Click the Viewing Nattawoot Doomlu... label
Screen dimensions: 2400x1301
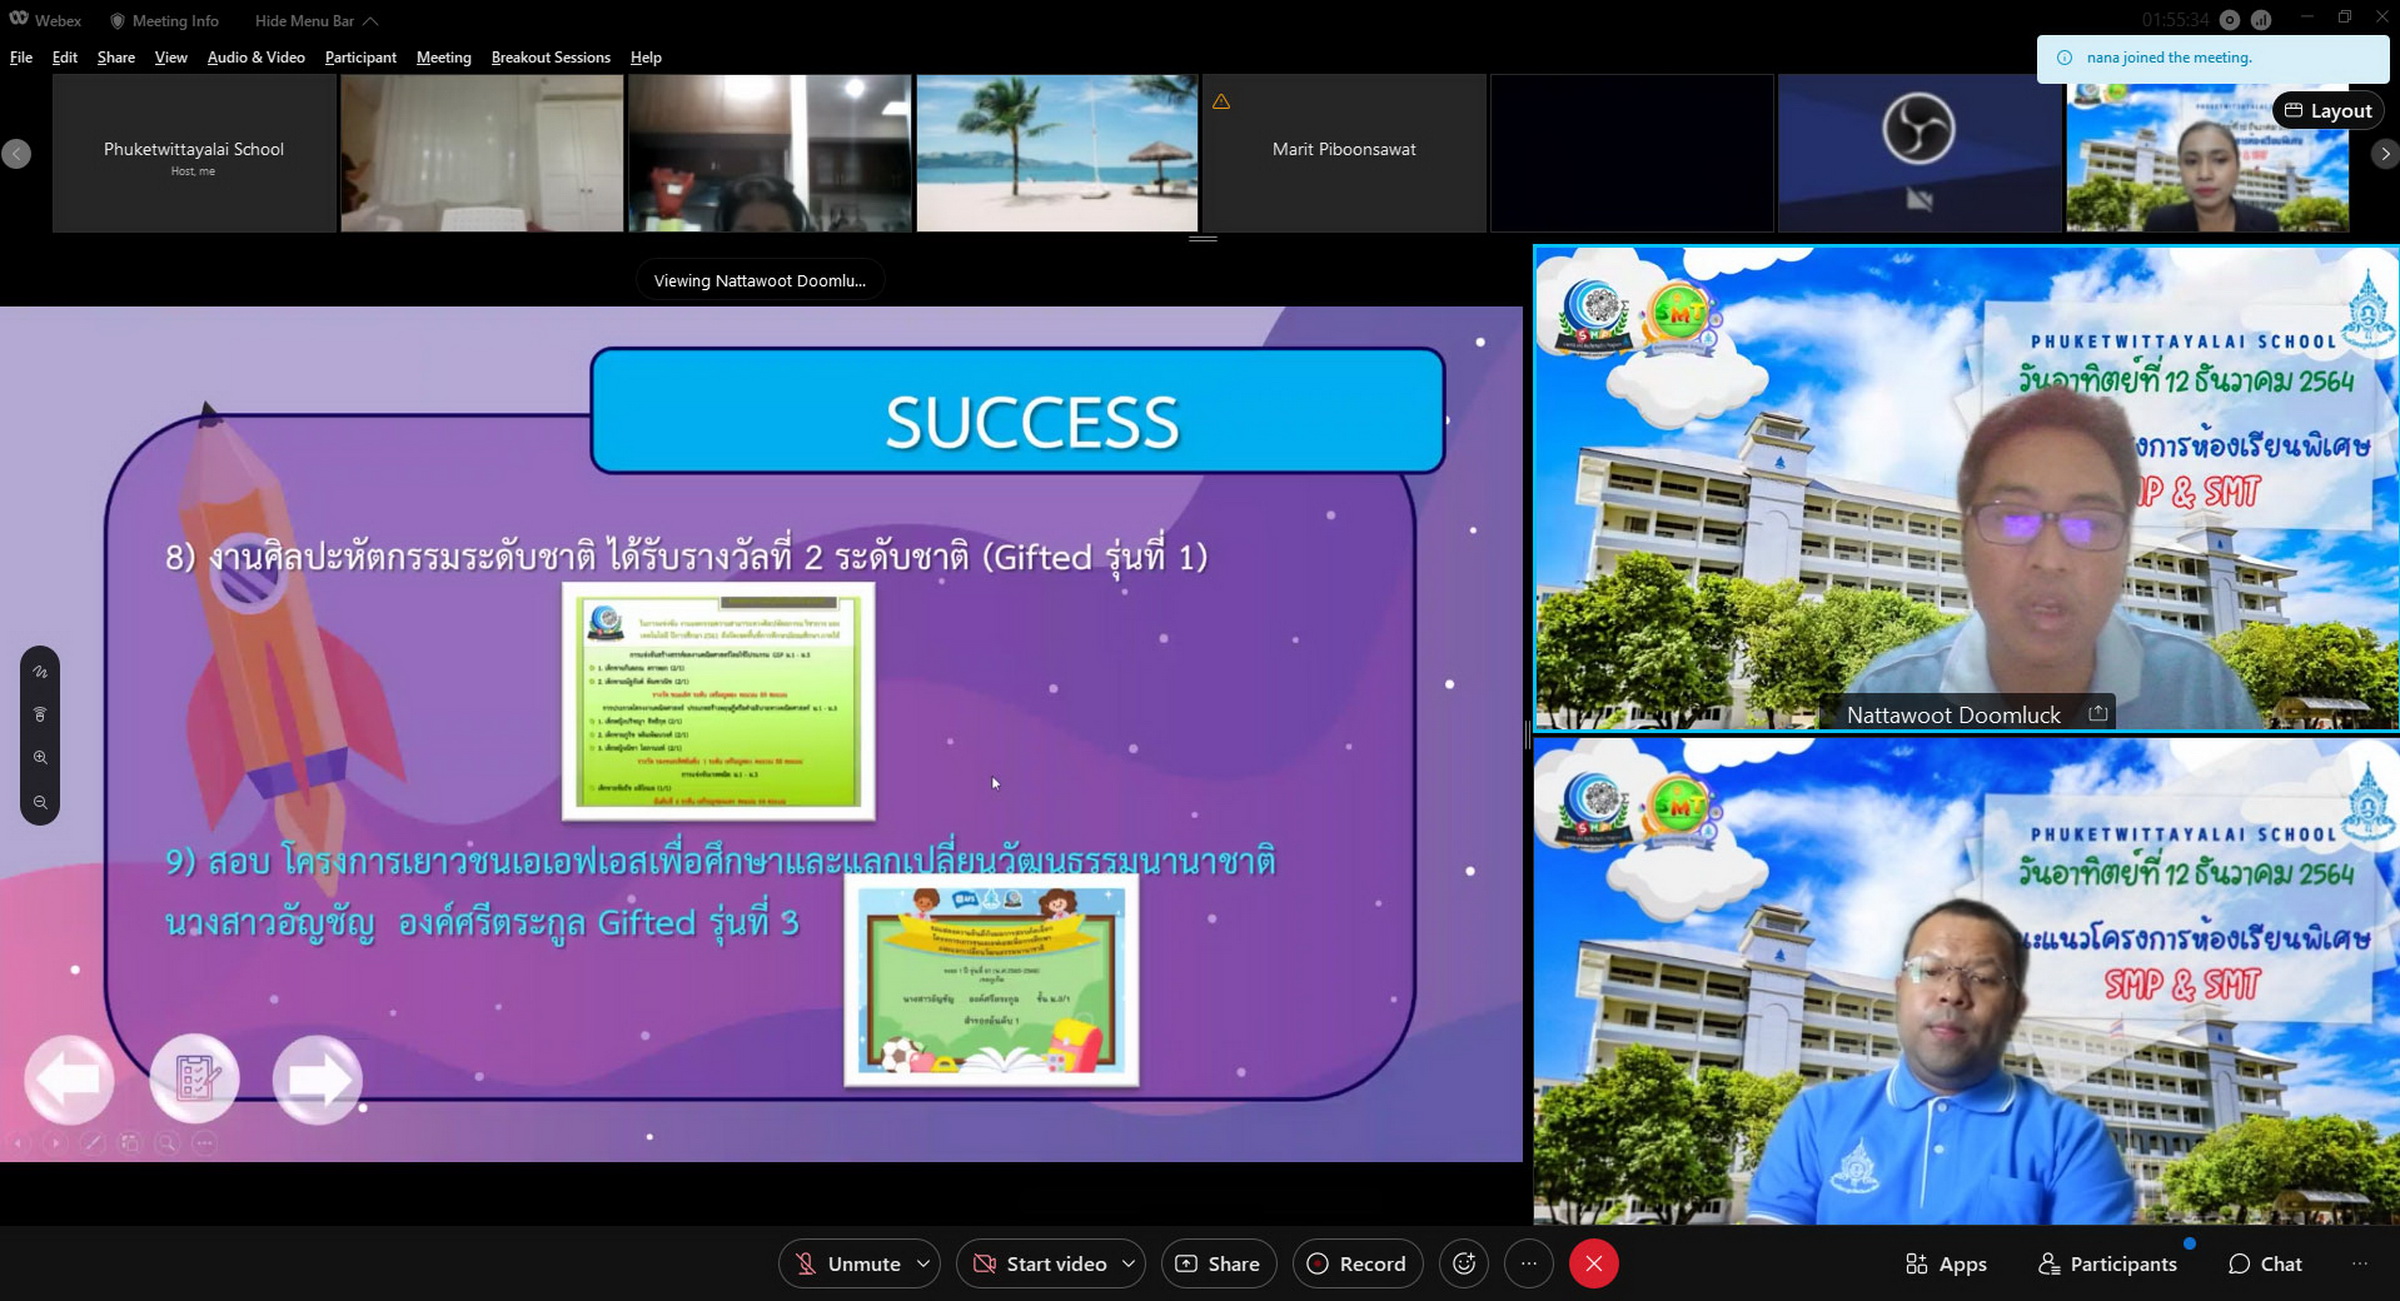point(760,281)
